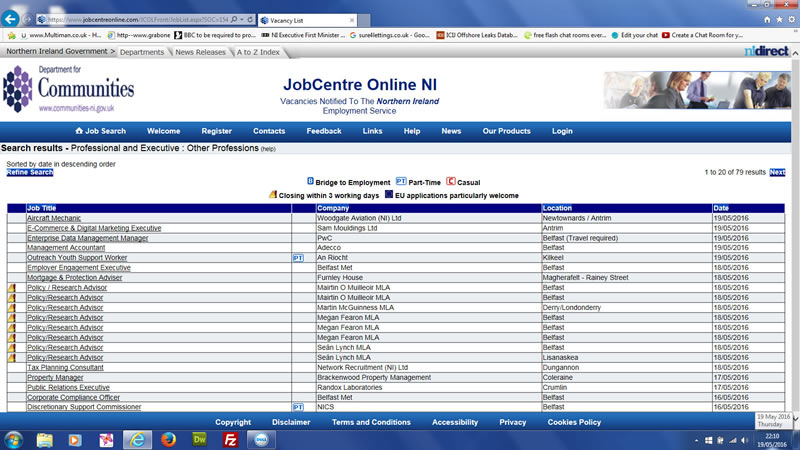Open the Contacts menu item

pos(269,131)
